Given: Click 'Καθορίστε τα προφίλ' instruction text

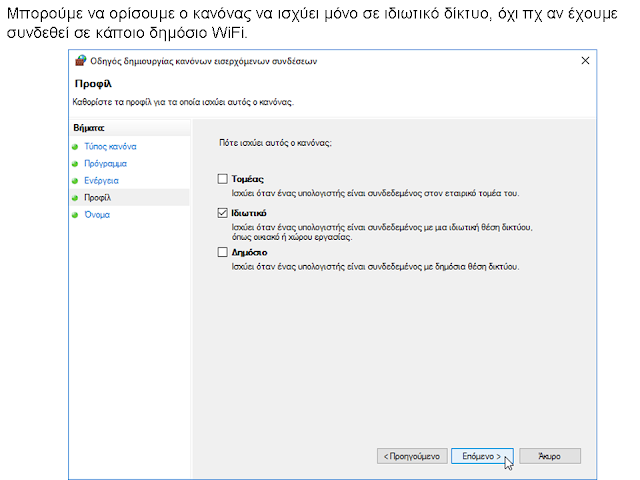Looking at the screenshot, I should tap(183, 102).
